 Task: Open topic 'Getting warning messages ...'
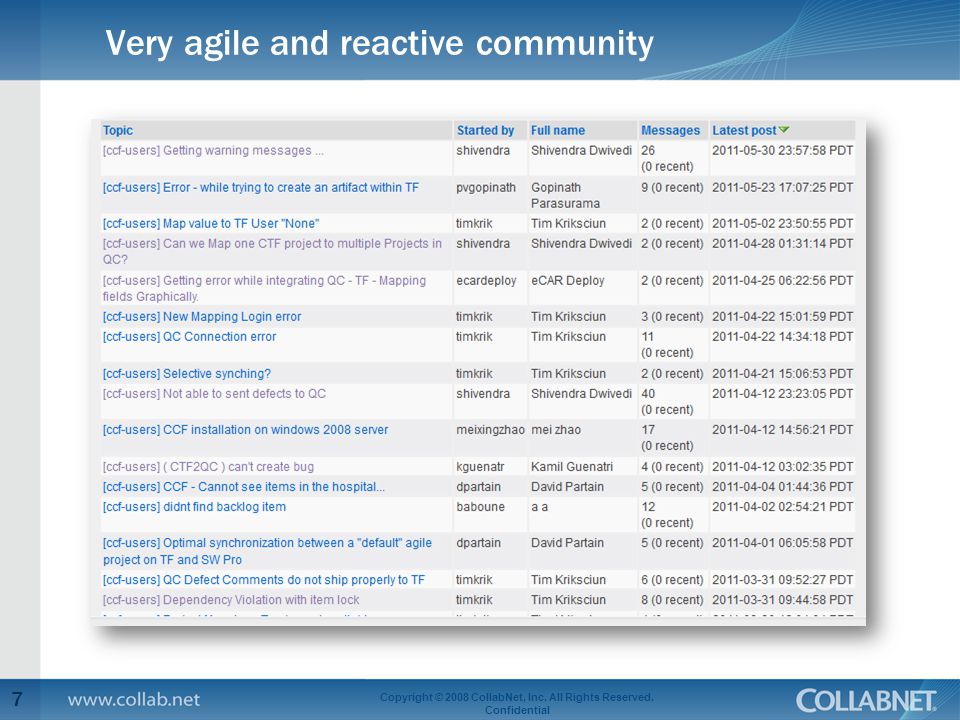pyautogui.click(x=213, y=151)
